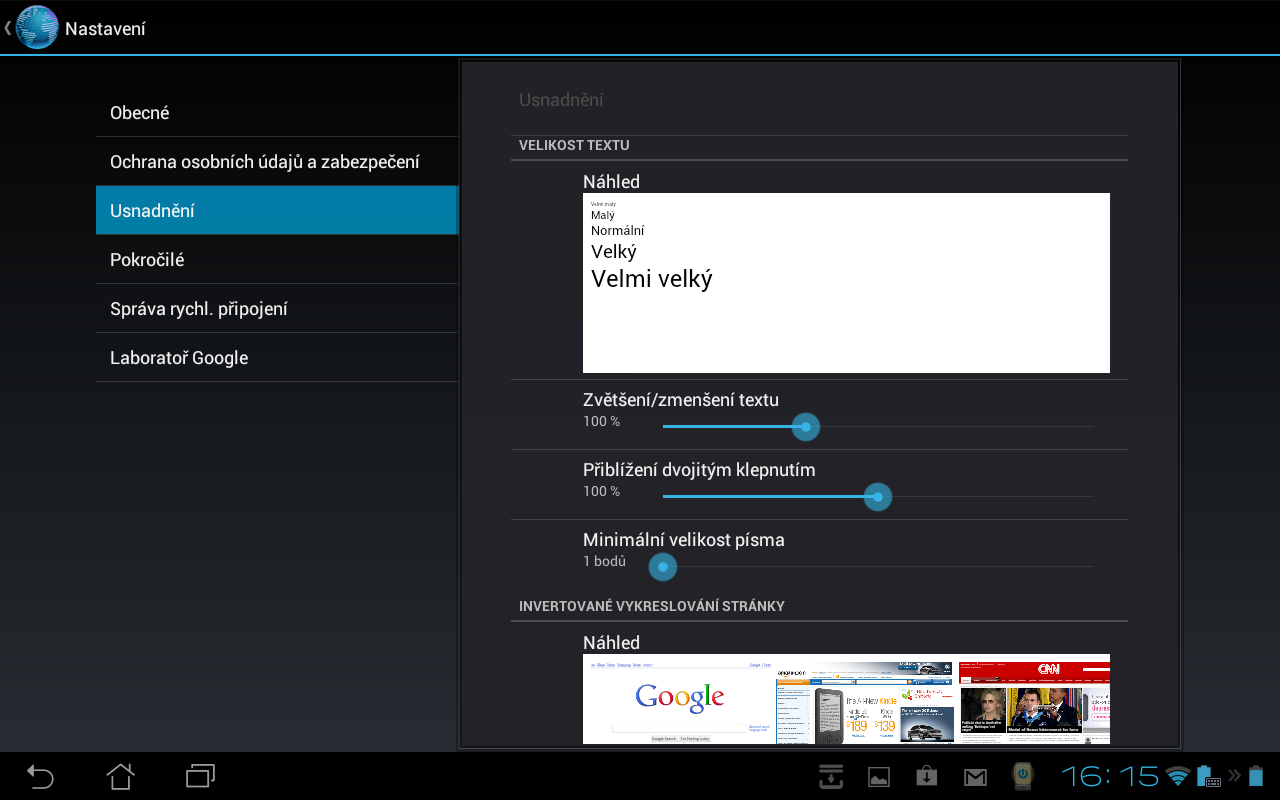Tap the Home icon in the navigation bar
Image resolution: width=1280 pixels, height=800 pixels.
(x=119, y=776)
